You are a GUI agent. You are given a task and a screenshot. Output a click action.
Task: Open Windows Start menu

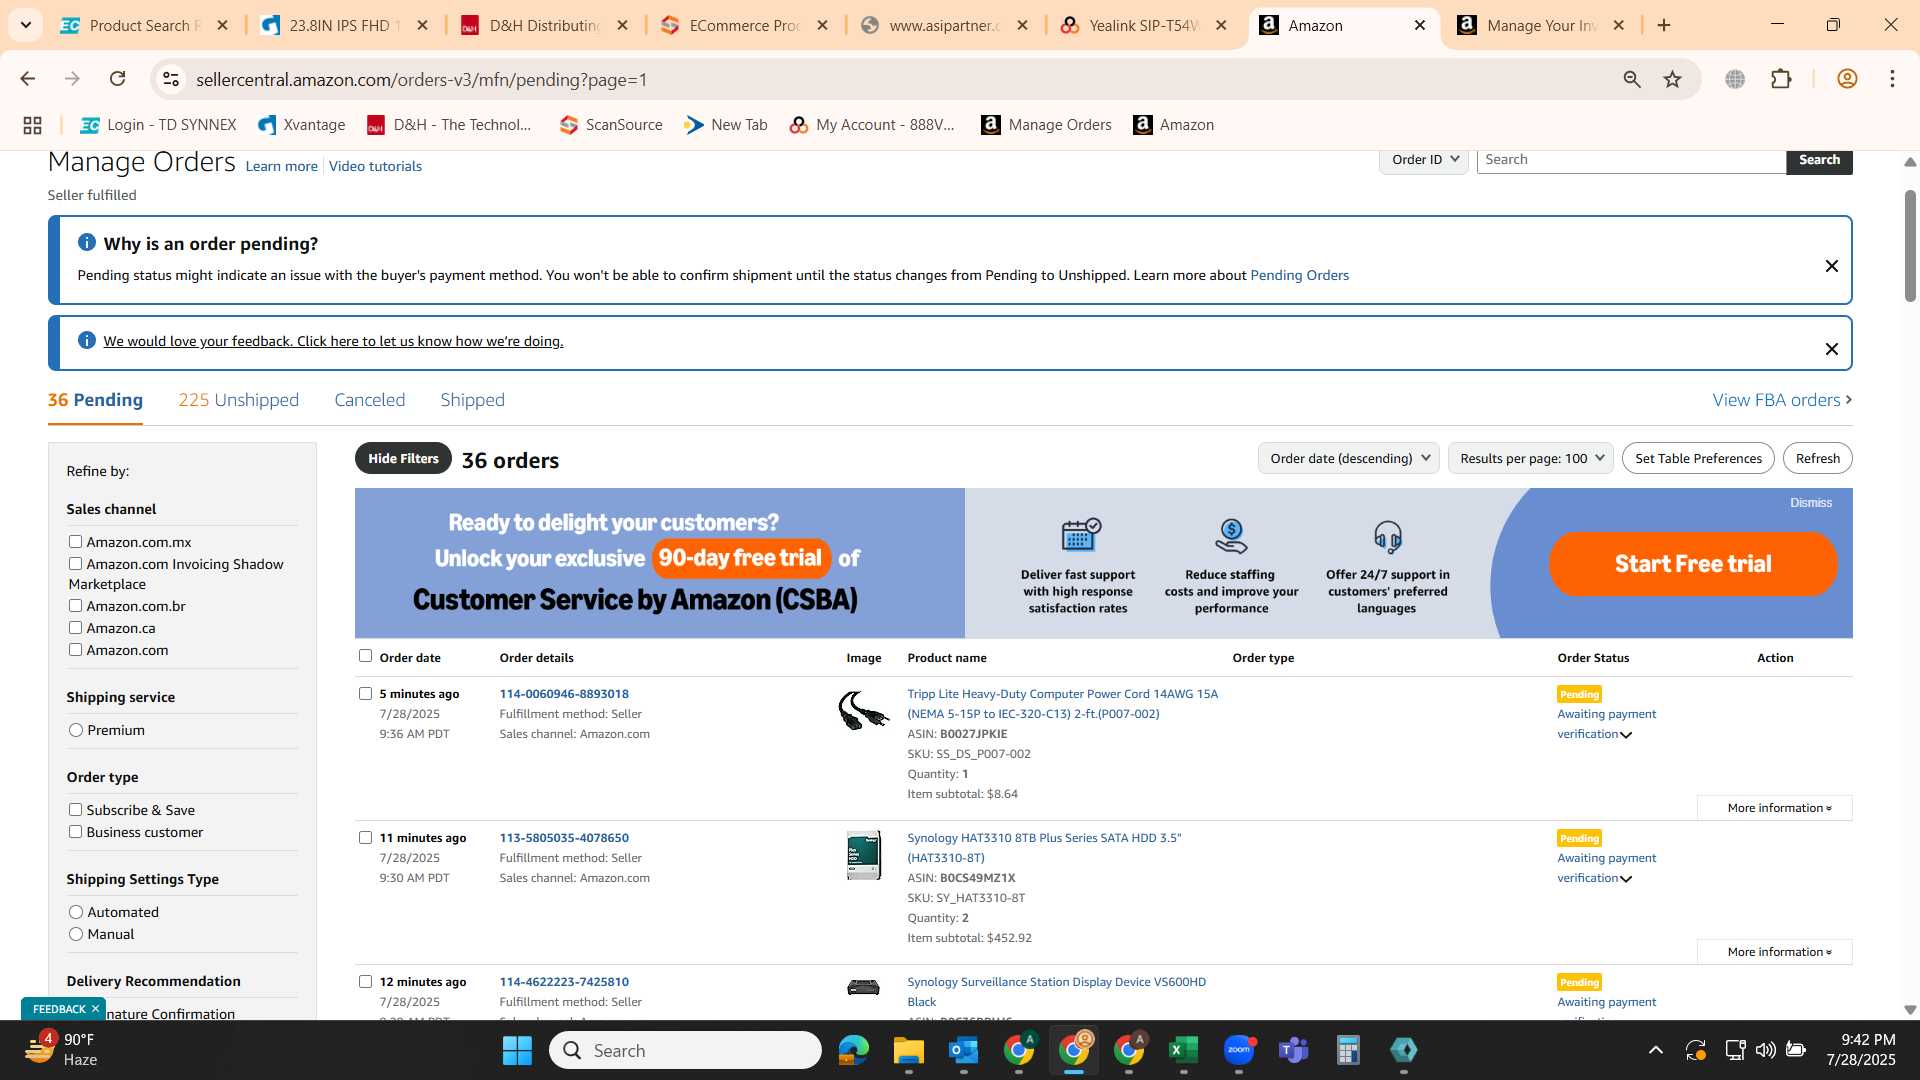pos(517,1050)
